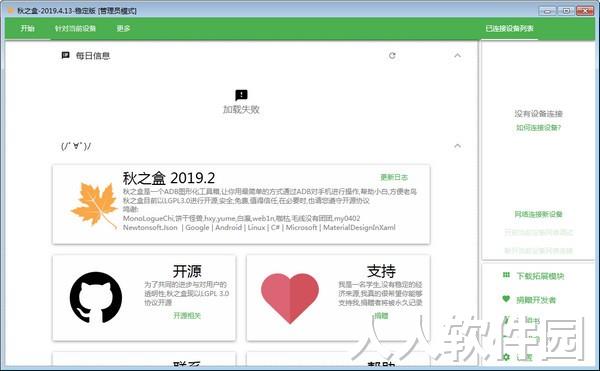Select the 更多 tab
This screenshot has height=371, width=600.
tap(123, 28)
